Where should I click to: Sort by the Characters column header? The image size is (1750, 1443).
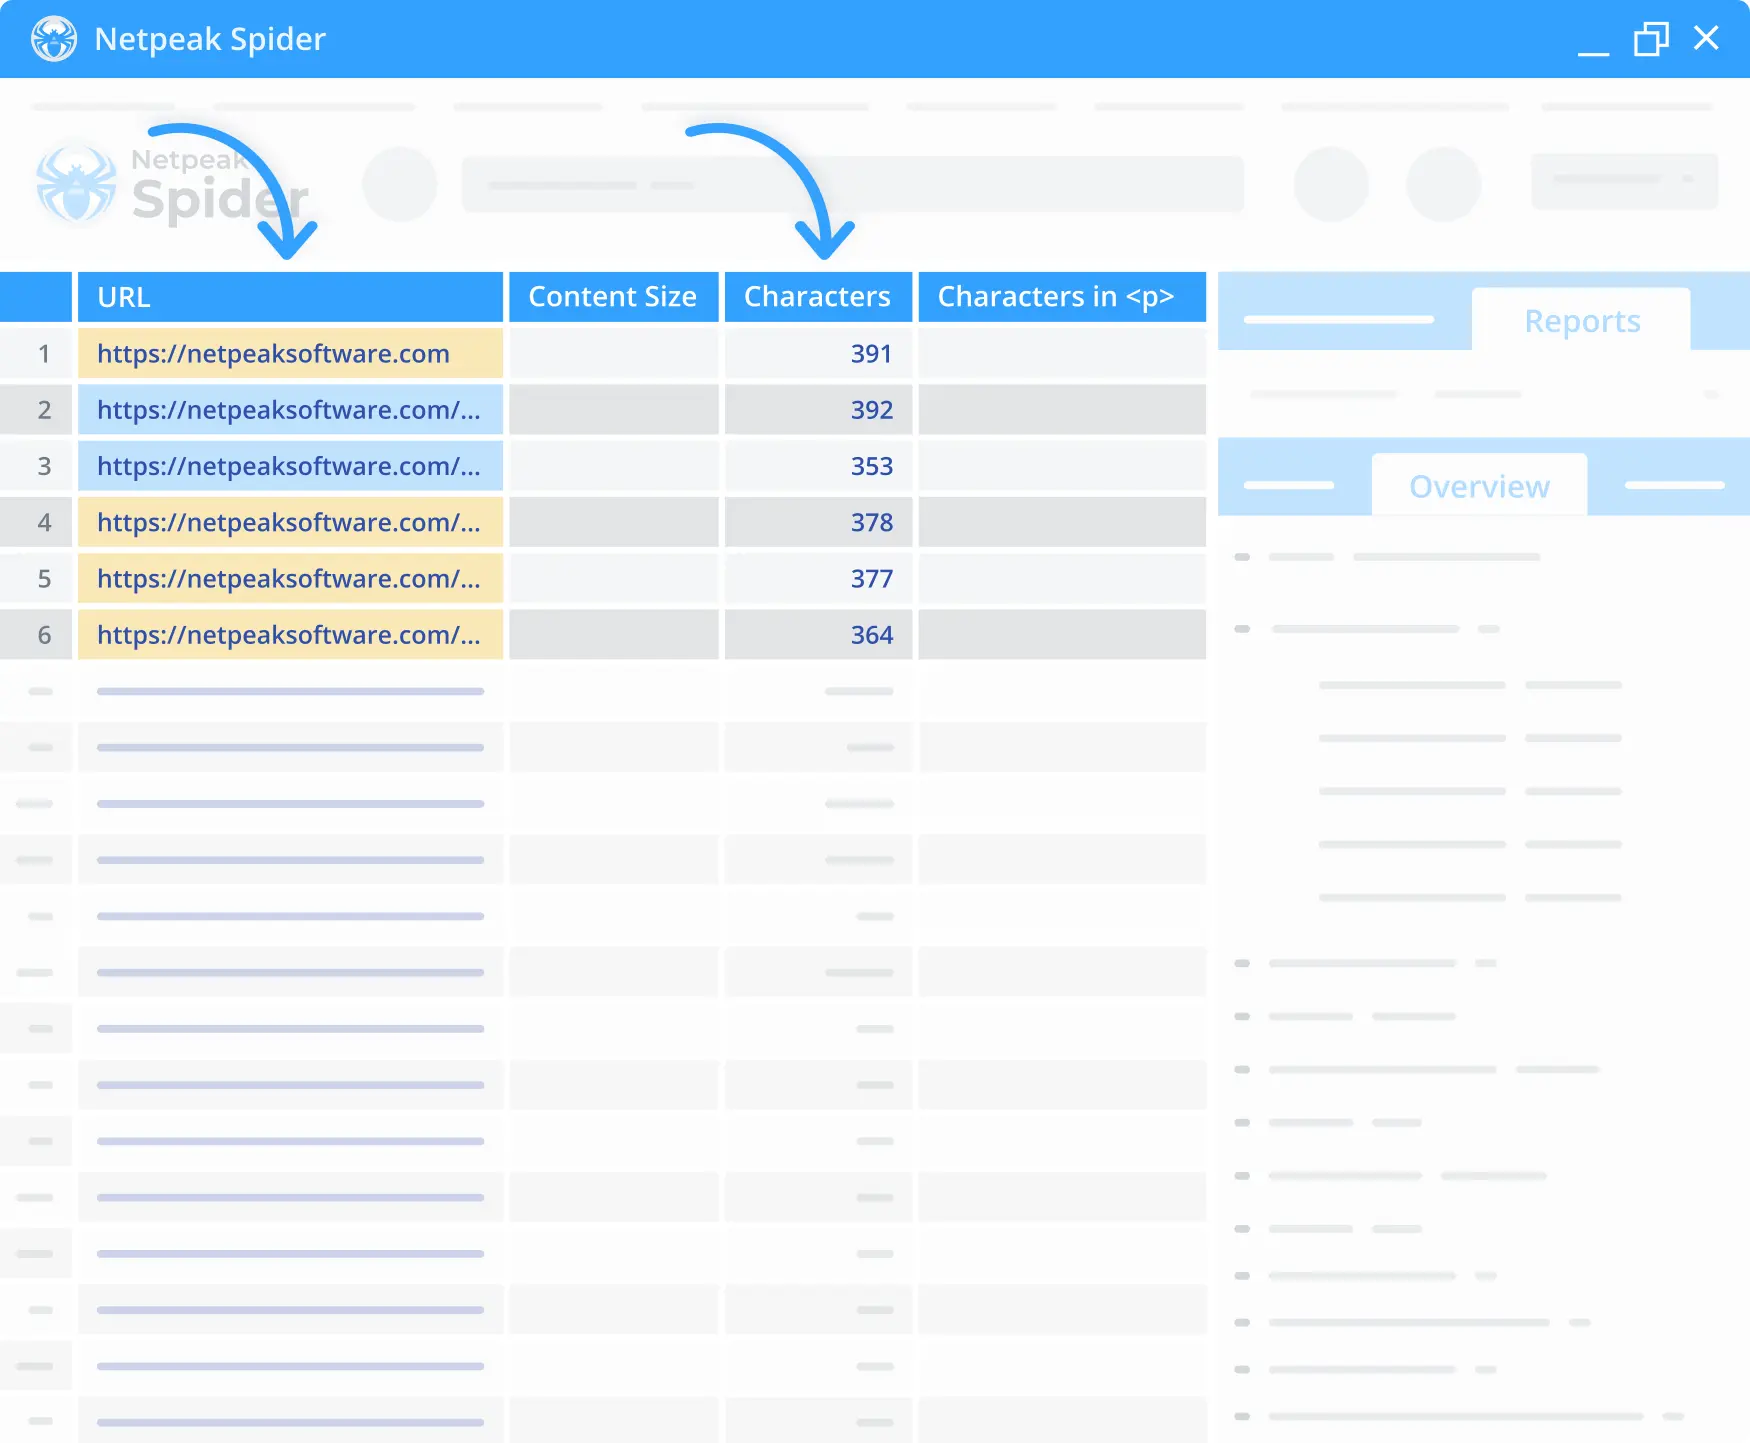(818, 297)
